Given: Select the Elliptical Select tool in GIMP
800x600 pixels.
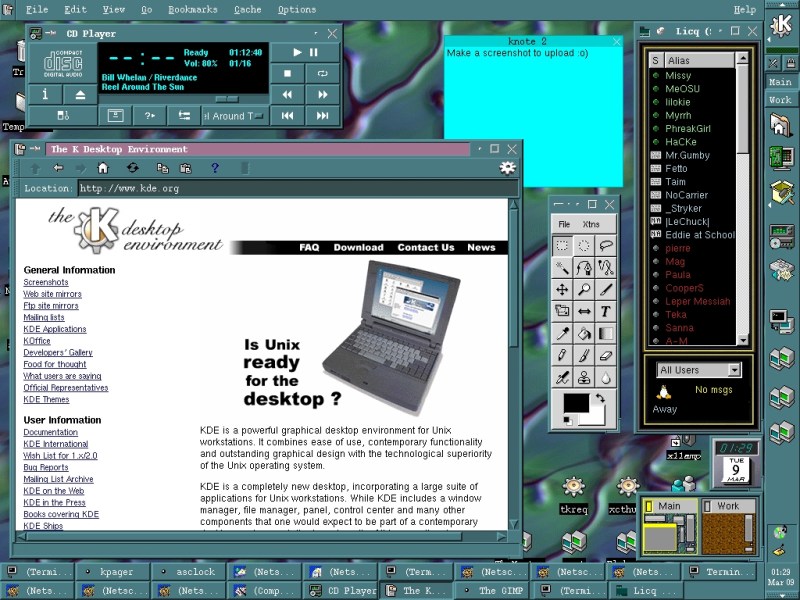Looking at the screenshot, I should pyautogui.click(x=584, y=246).
